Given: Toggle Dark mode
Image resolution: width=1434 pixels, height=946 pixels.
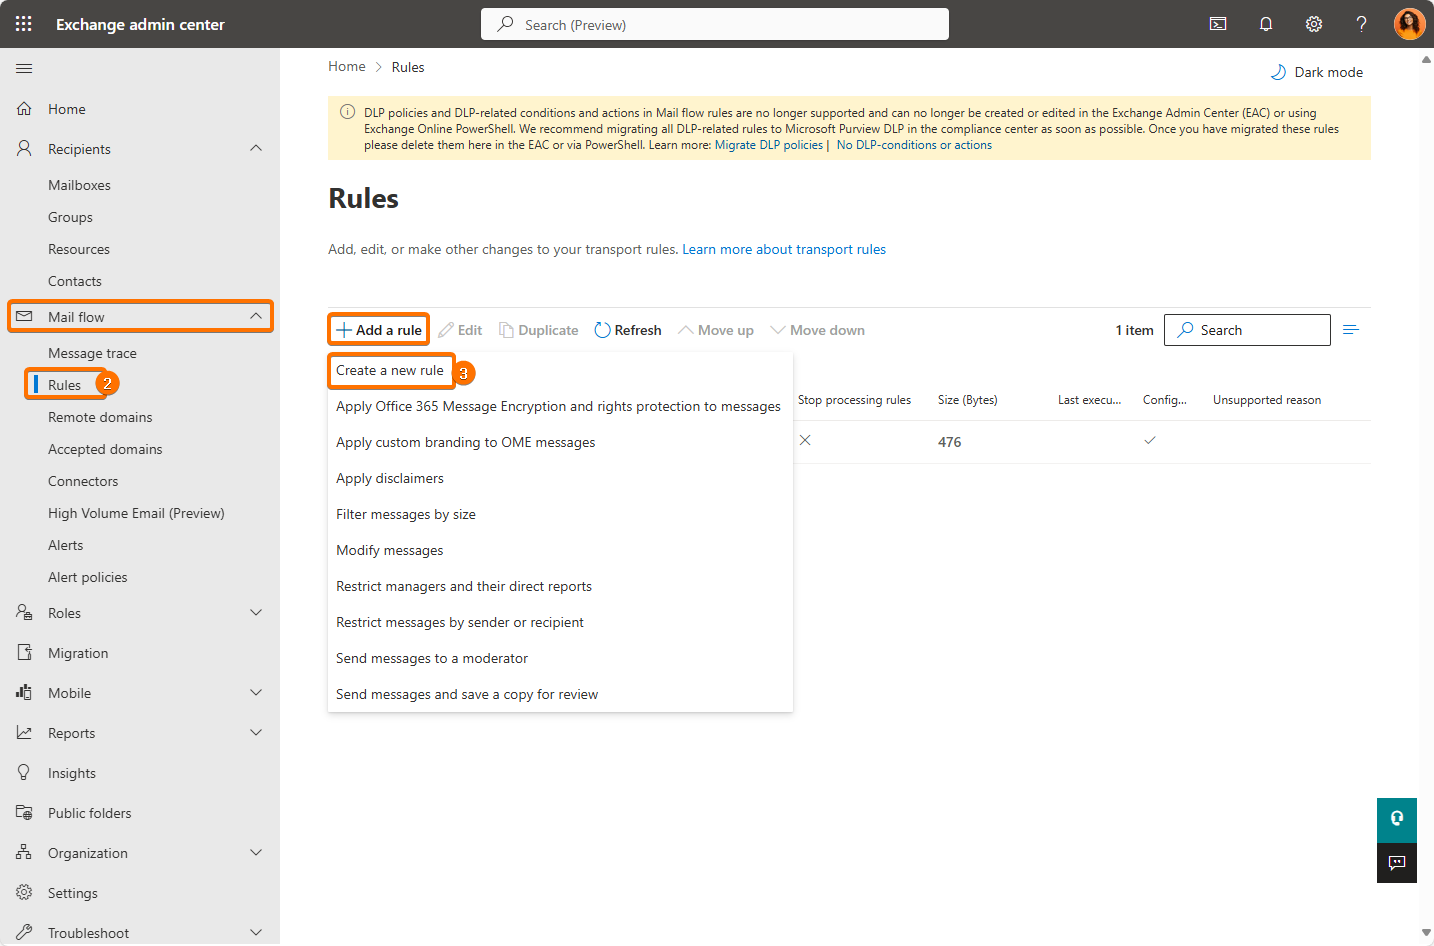Looking at the screenshot, I should 1317,72.
